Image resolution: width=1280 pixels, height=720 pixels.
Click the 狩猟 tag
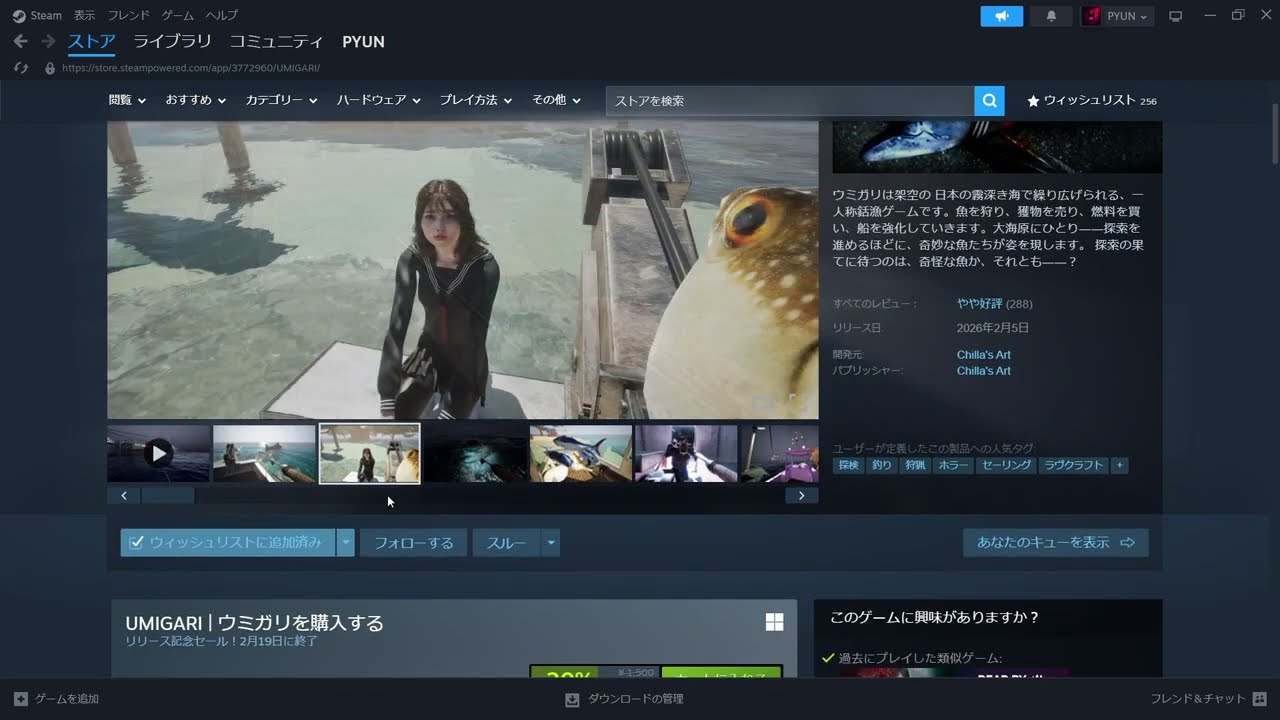pos(915,465)
